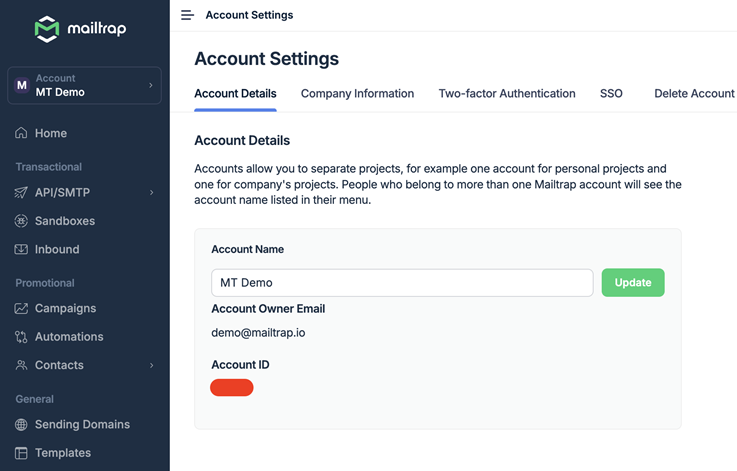Click the Campaigns chart icon

pos(21,308)
